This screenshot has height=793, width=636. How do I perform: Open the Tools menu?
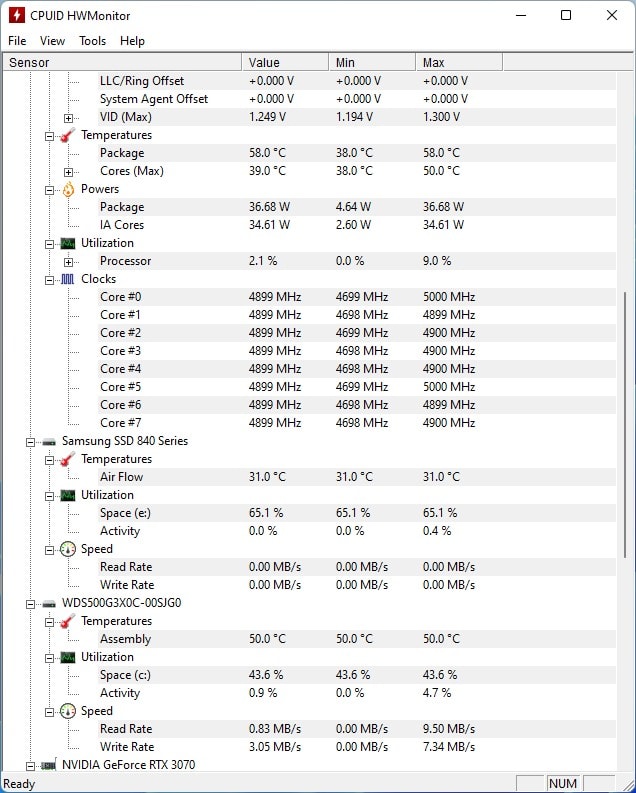[93, 41]
